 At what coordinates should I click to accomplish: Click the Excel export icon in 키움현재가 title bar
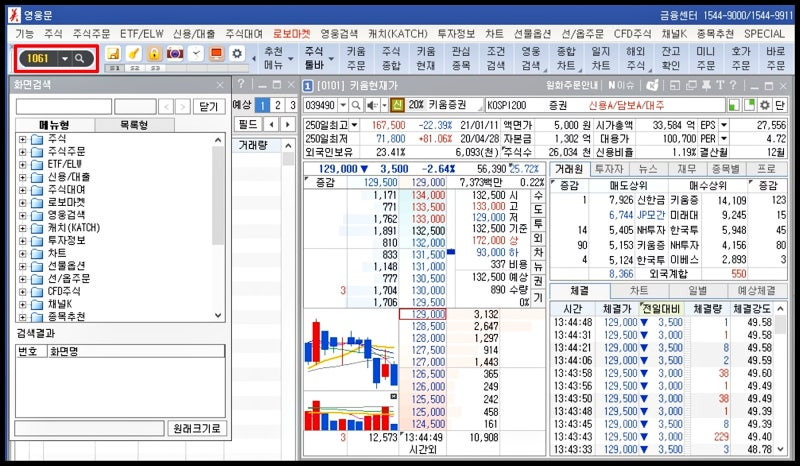(652, 85)
